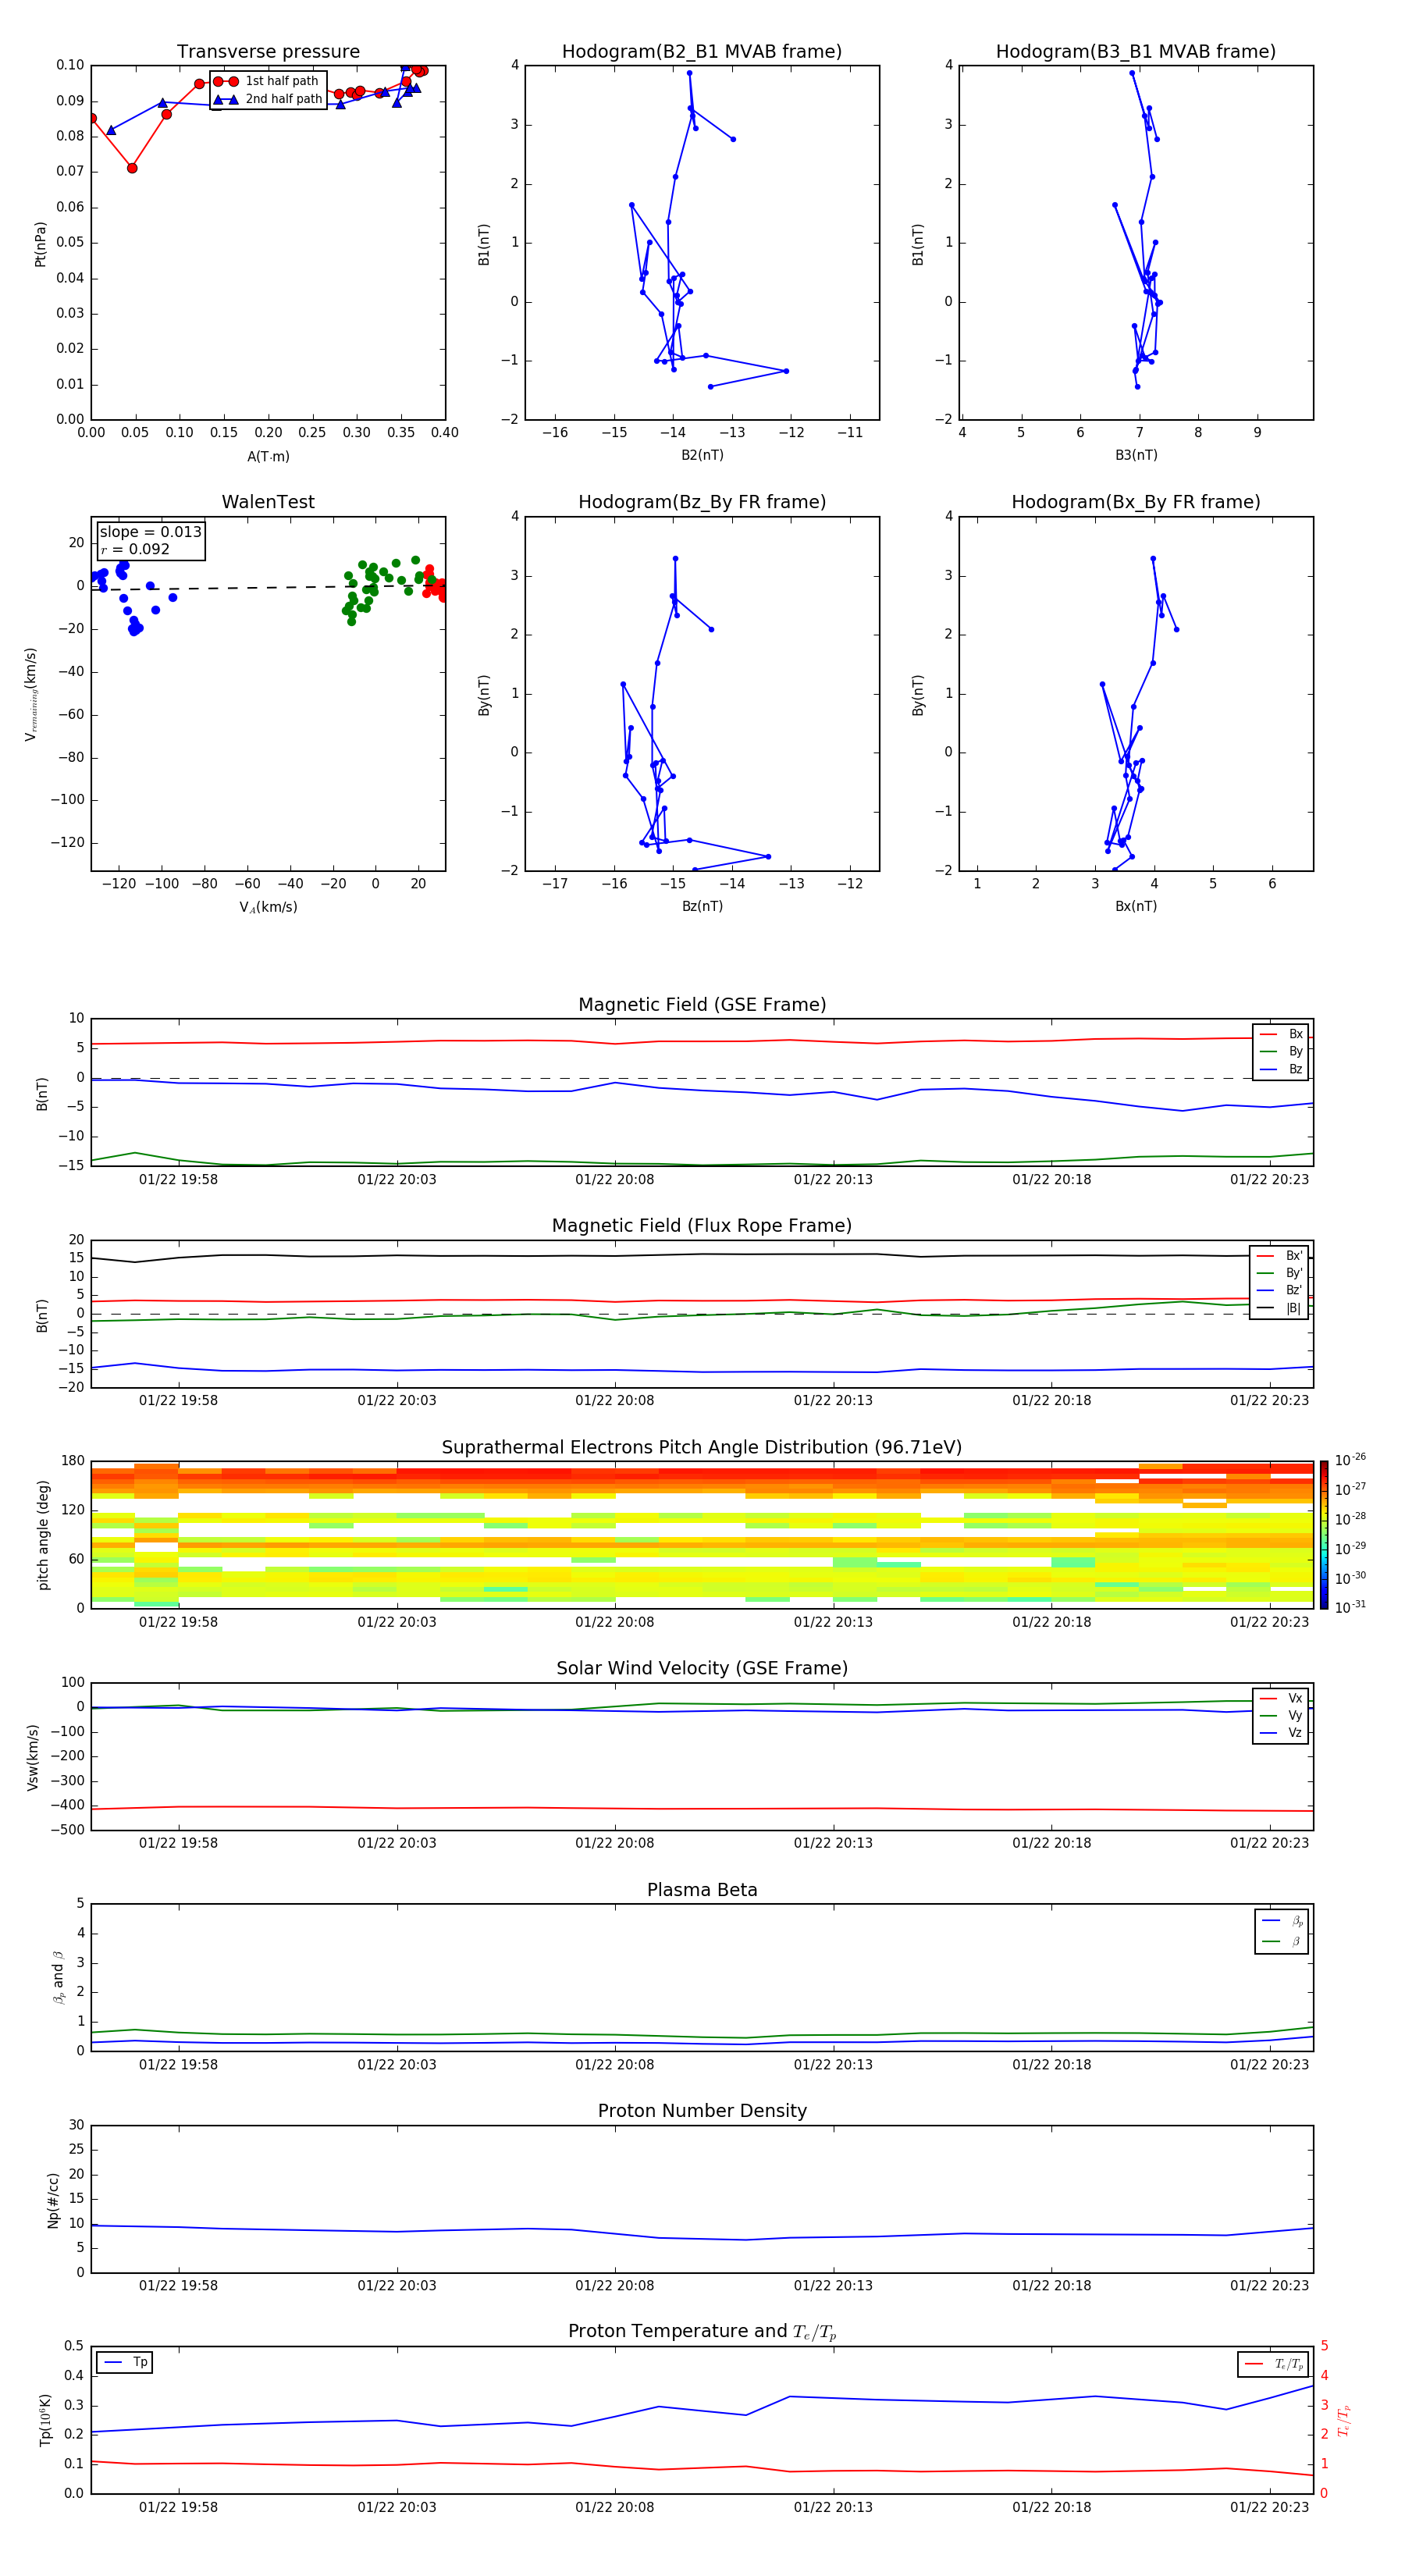This screenshot has height=2576, width=1405.
Task: Click the '10^-26' color bar tick label
Action: 1350,1460
